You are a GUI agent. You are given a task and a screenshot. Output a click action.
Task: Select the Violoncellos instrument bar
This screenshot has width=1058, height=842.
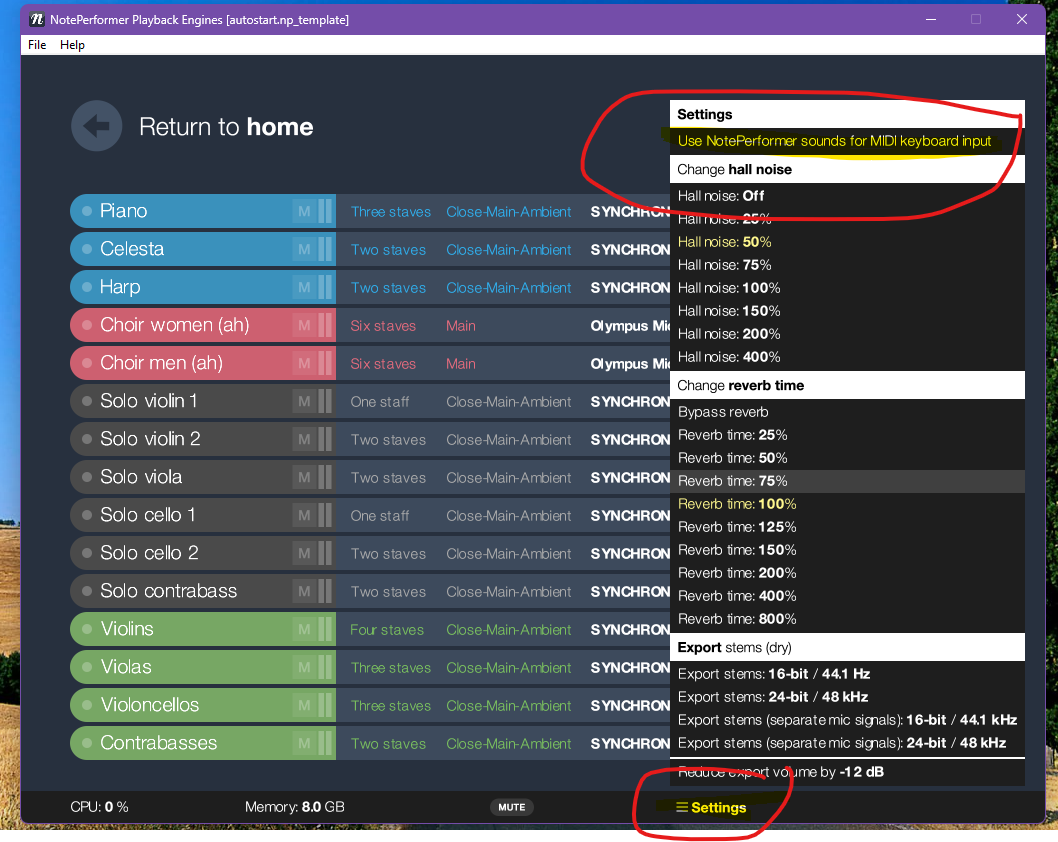point(202,705)
